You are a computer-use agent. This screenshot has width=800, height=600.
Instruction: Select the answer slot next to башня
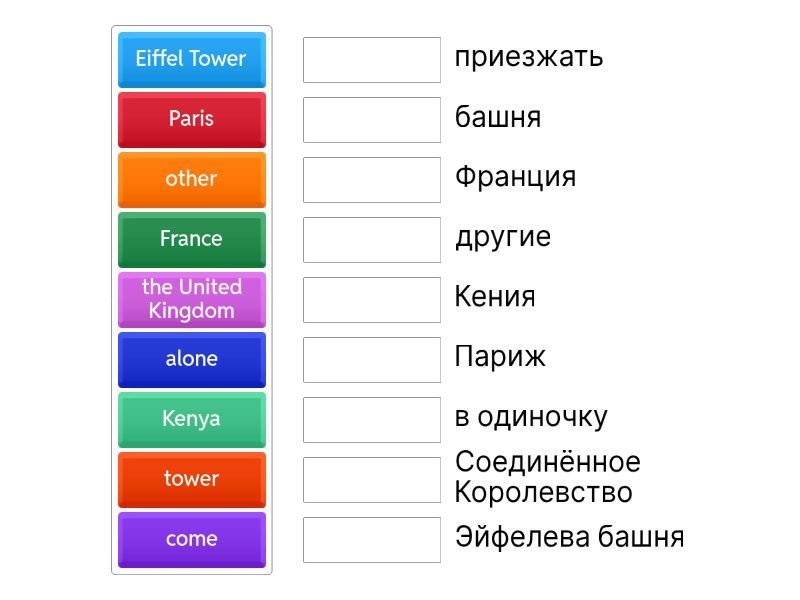(x=372, y=120)
